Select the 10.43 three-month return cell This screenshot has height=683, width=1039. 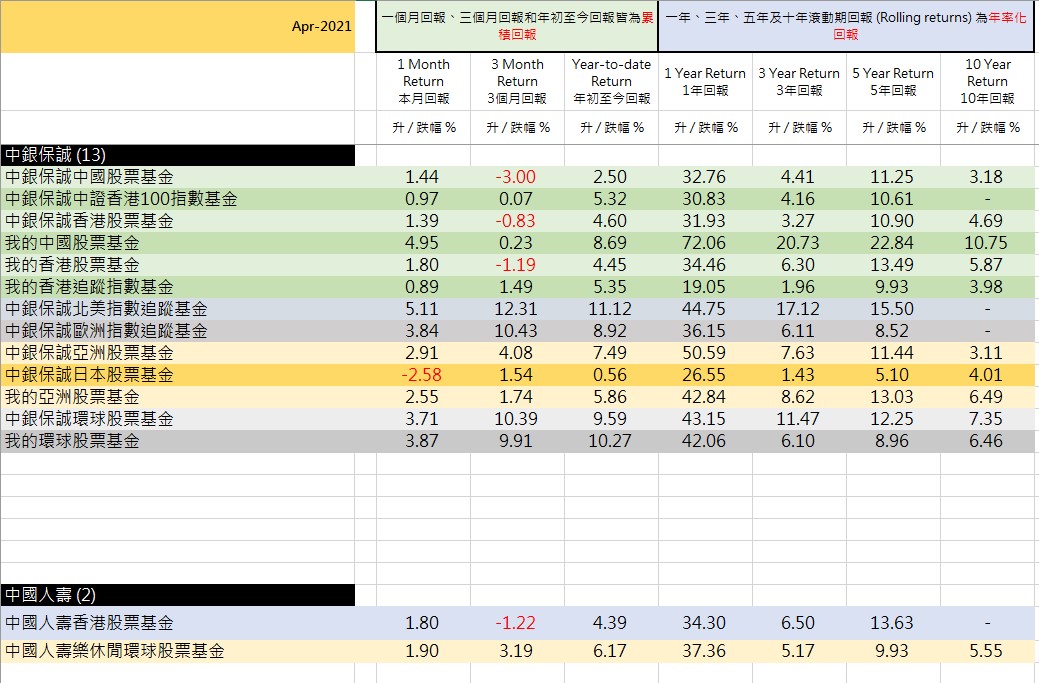(516, 331)
